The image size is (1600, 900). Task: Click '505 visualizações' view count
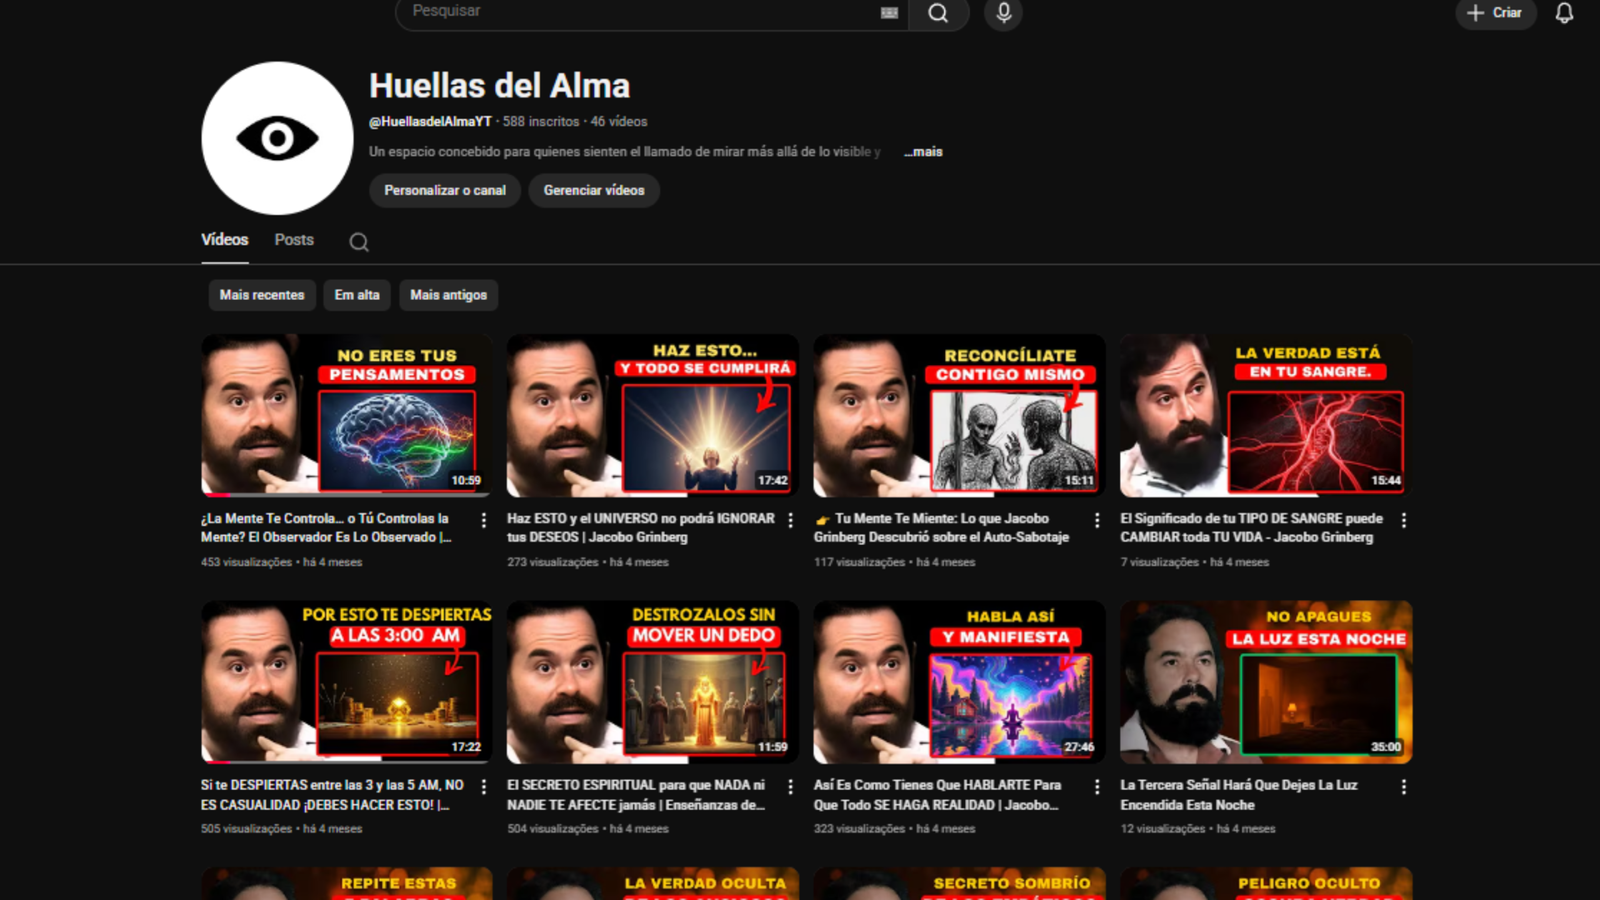[x=246, y=829]
